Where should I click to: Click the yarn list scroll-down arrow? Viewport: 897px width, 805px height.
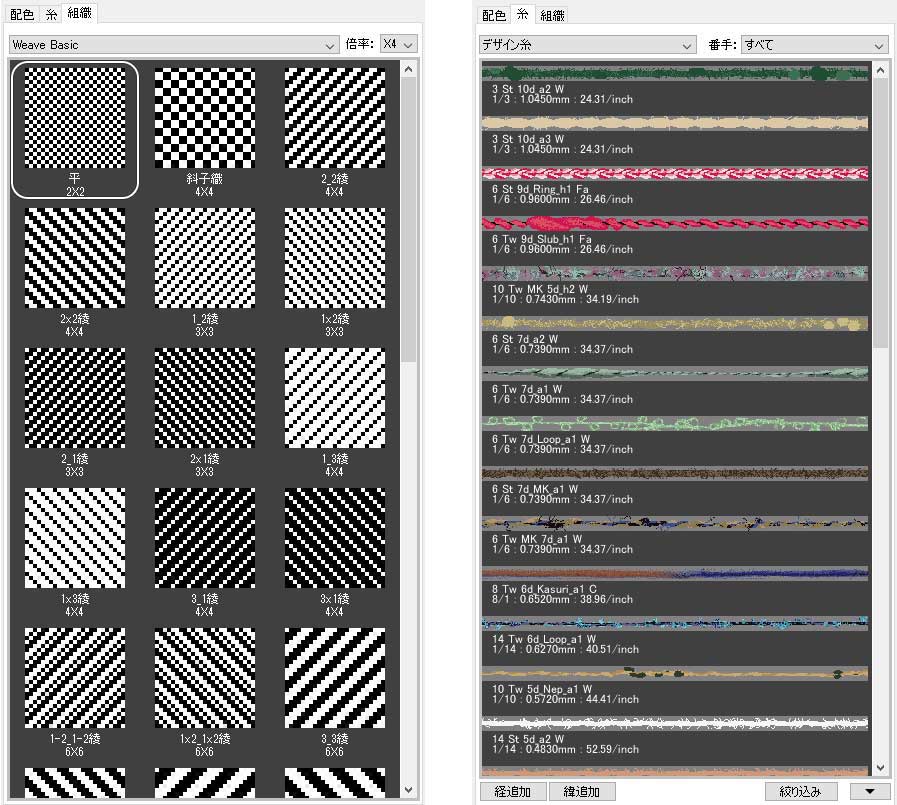880,768
